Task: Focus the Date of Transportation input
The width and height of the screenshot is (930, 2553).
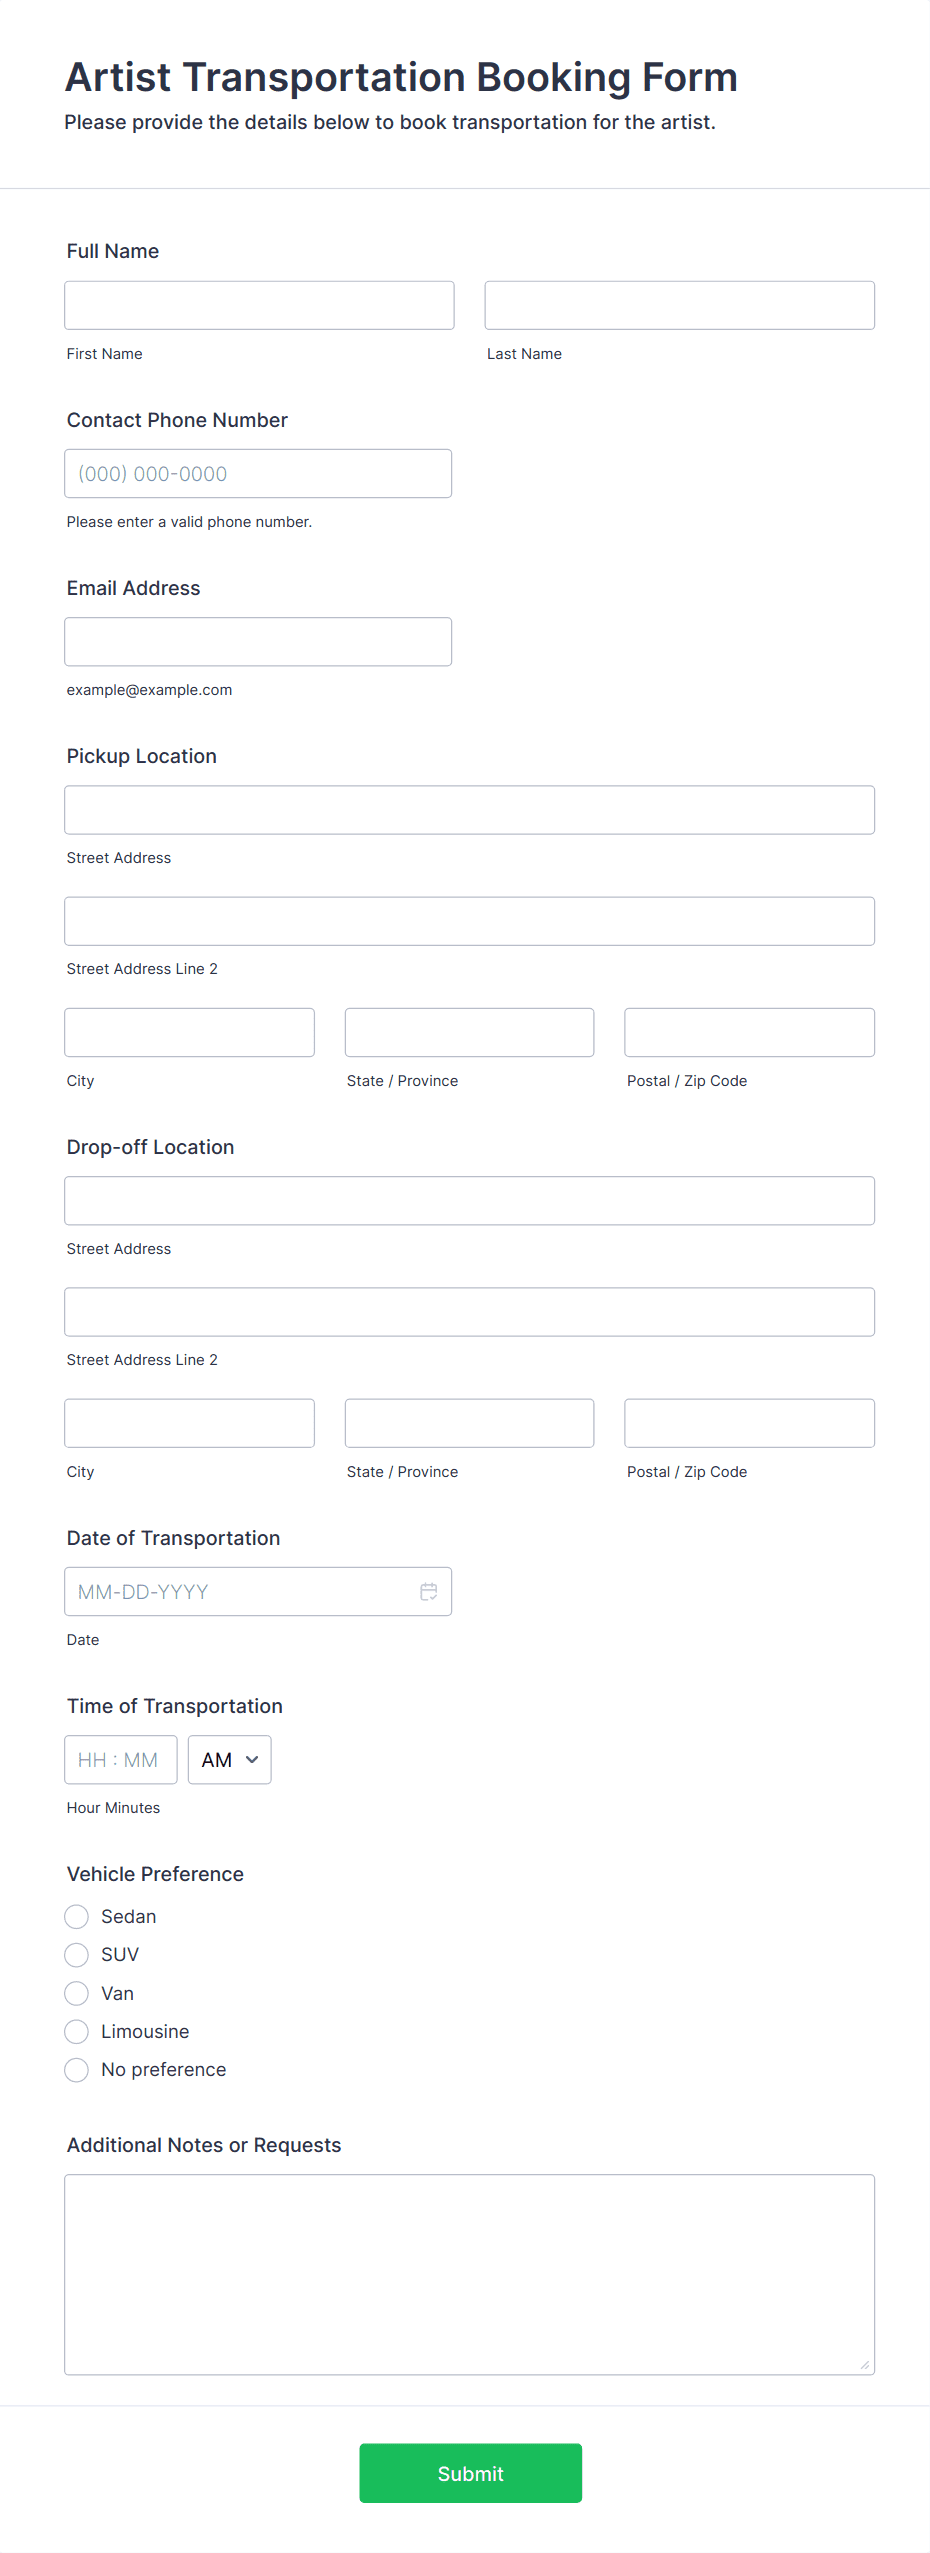Action: pyautogui.click(x=240, y=1591)
